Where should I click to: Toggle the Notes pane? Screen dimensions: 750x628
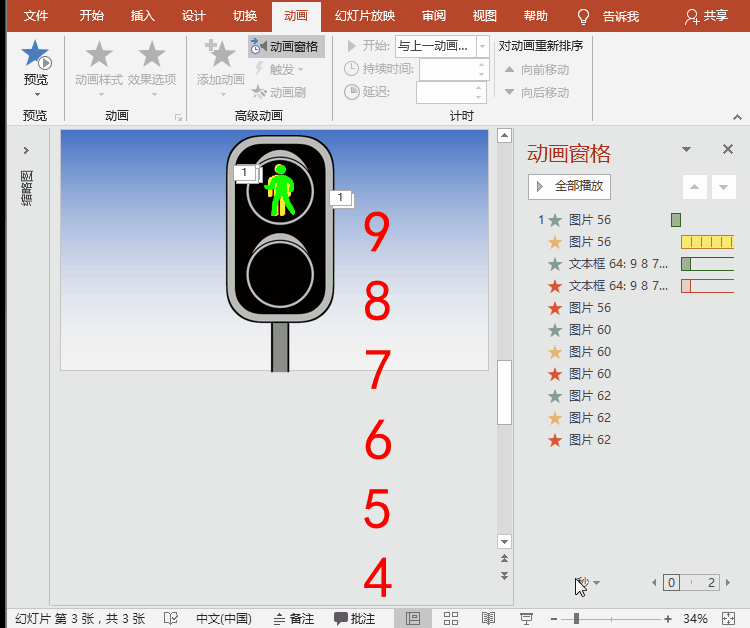click(x=294, y=619)
